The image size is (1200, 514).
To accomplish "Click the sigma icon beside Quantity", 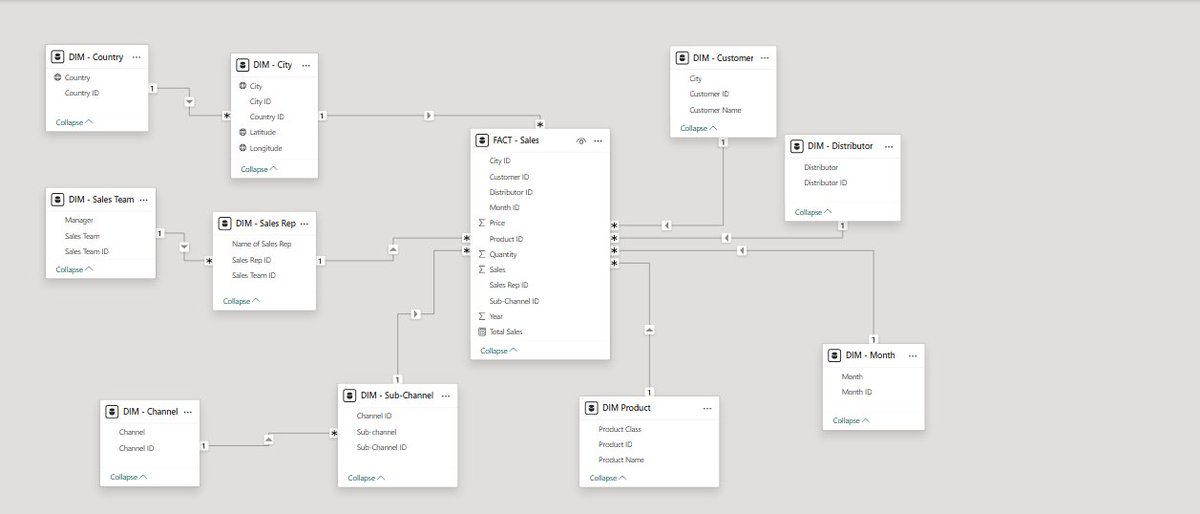I will [482, 255].
